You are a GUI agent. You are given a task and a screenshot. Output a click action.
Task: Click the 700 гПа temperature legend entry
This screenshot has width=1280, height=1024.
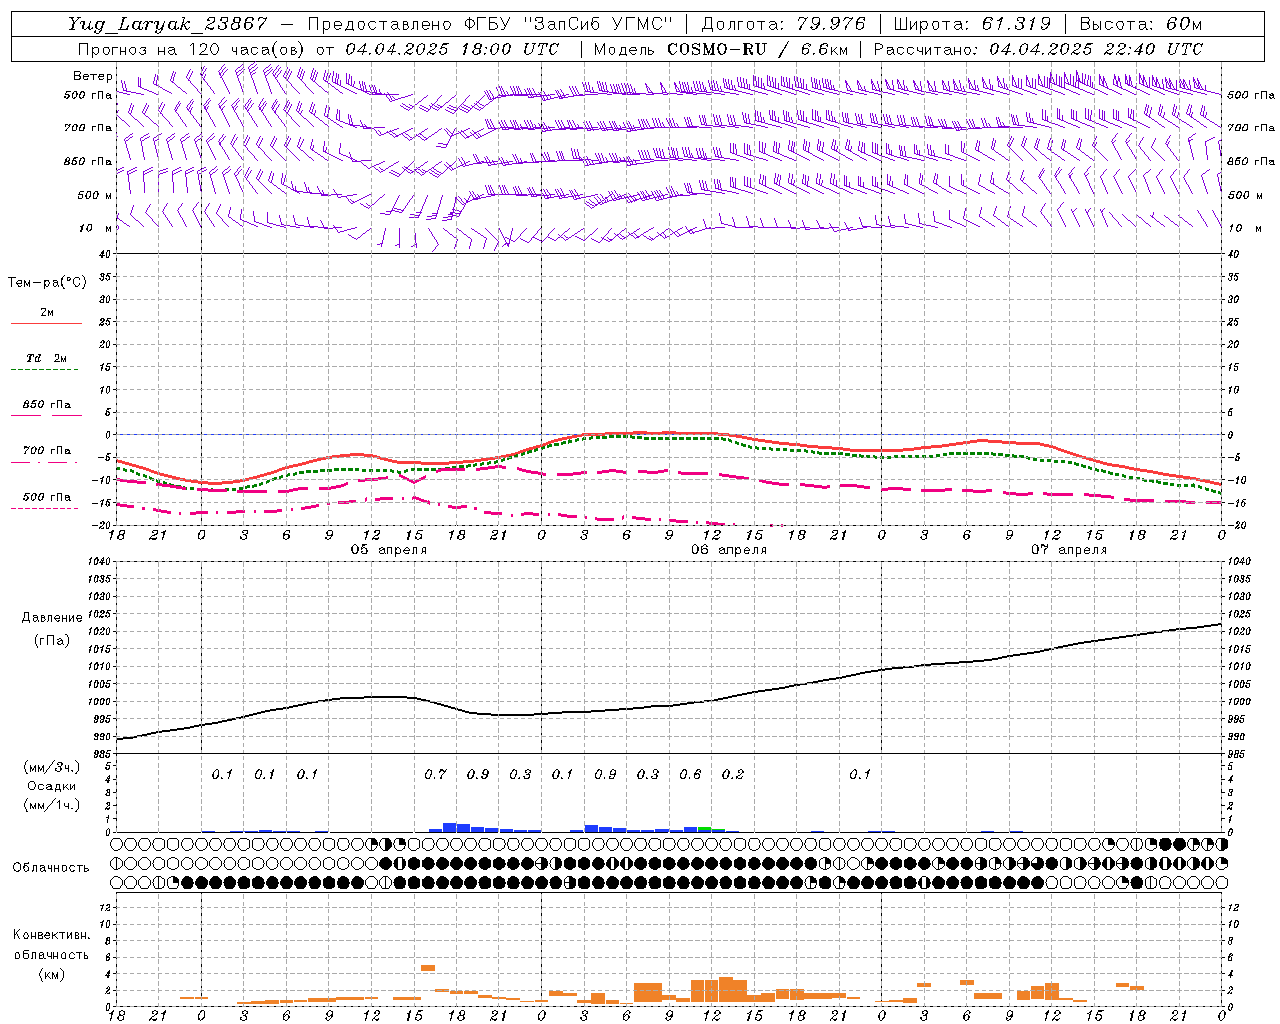pos(46,451)
